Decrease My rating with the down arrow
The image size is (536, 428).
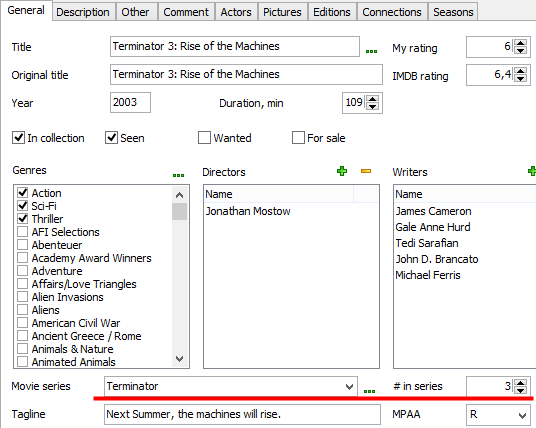pos(521,51)
